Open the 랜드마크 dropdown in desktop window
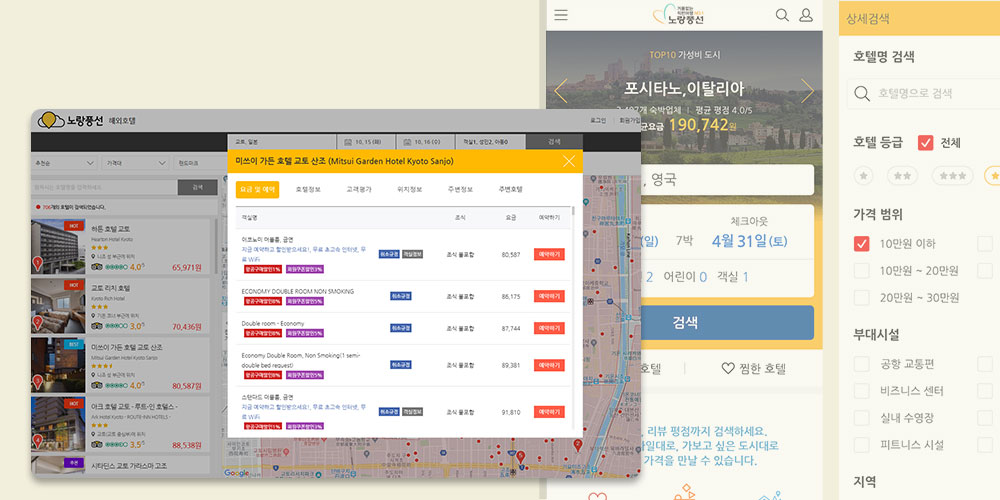 [x=199, y=163]
